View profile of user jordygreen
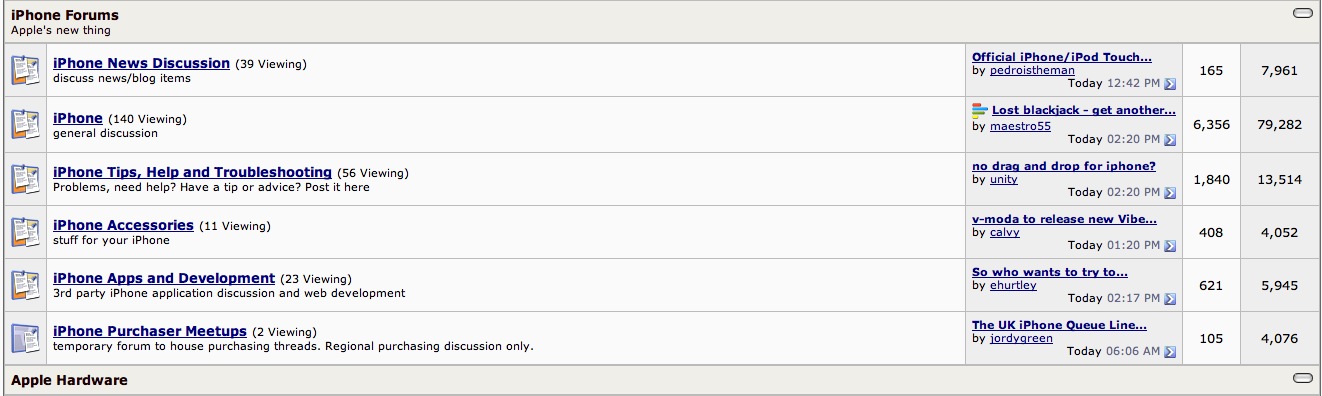This screenshot has width=1322, height=396. (x=1021, y=339)
